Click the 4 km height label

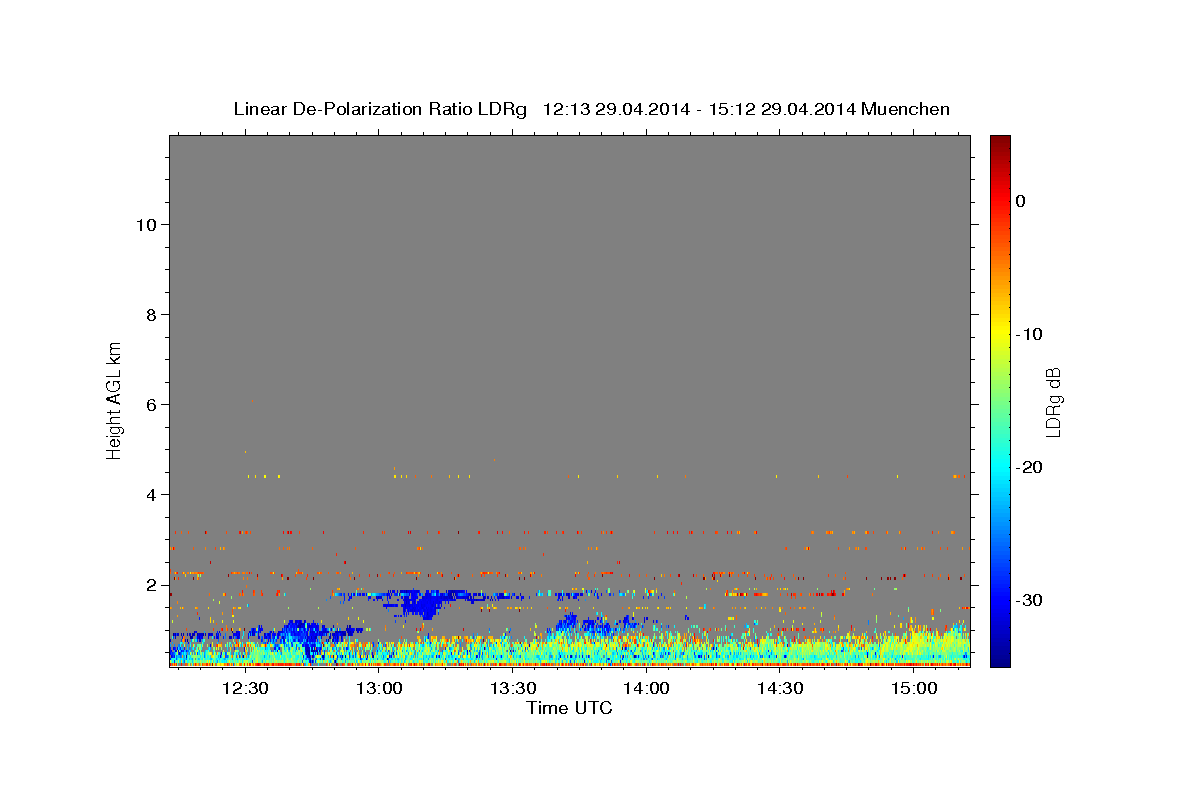click(x=149, y=495)
